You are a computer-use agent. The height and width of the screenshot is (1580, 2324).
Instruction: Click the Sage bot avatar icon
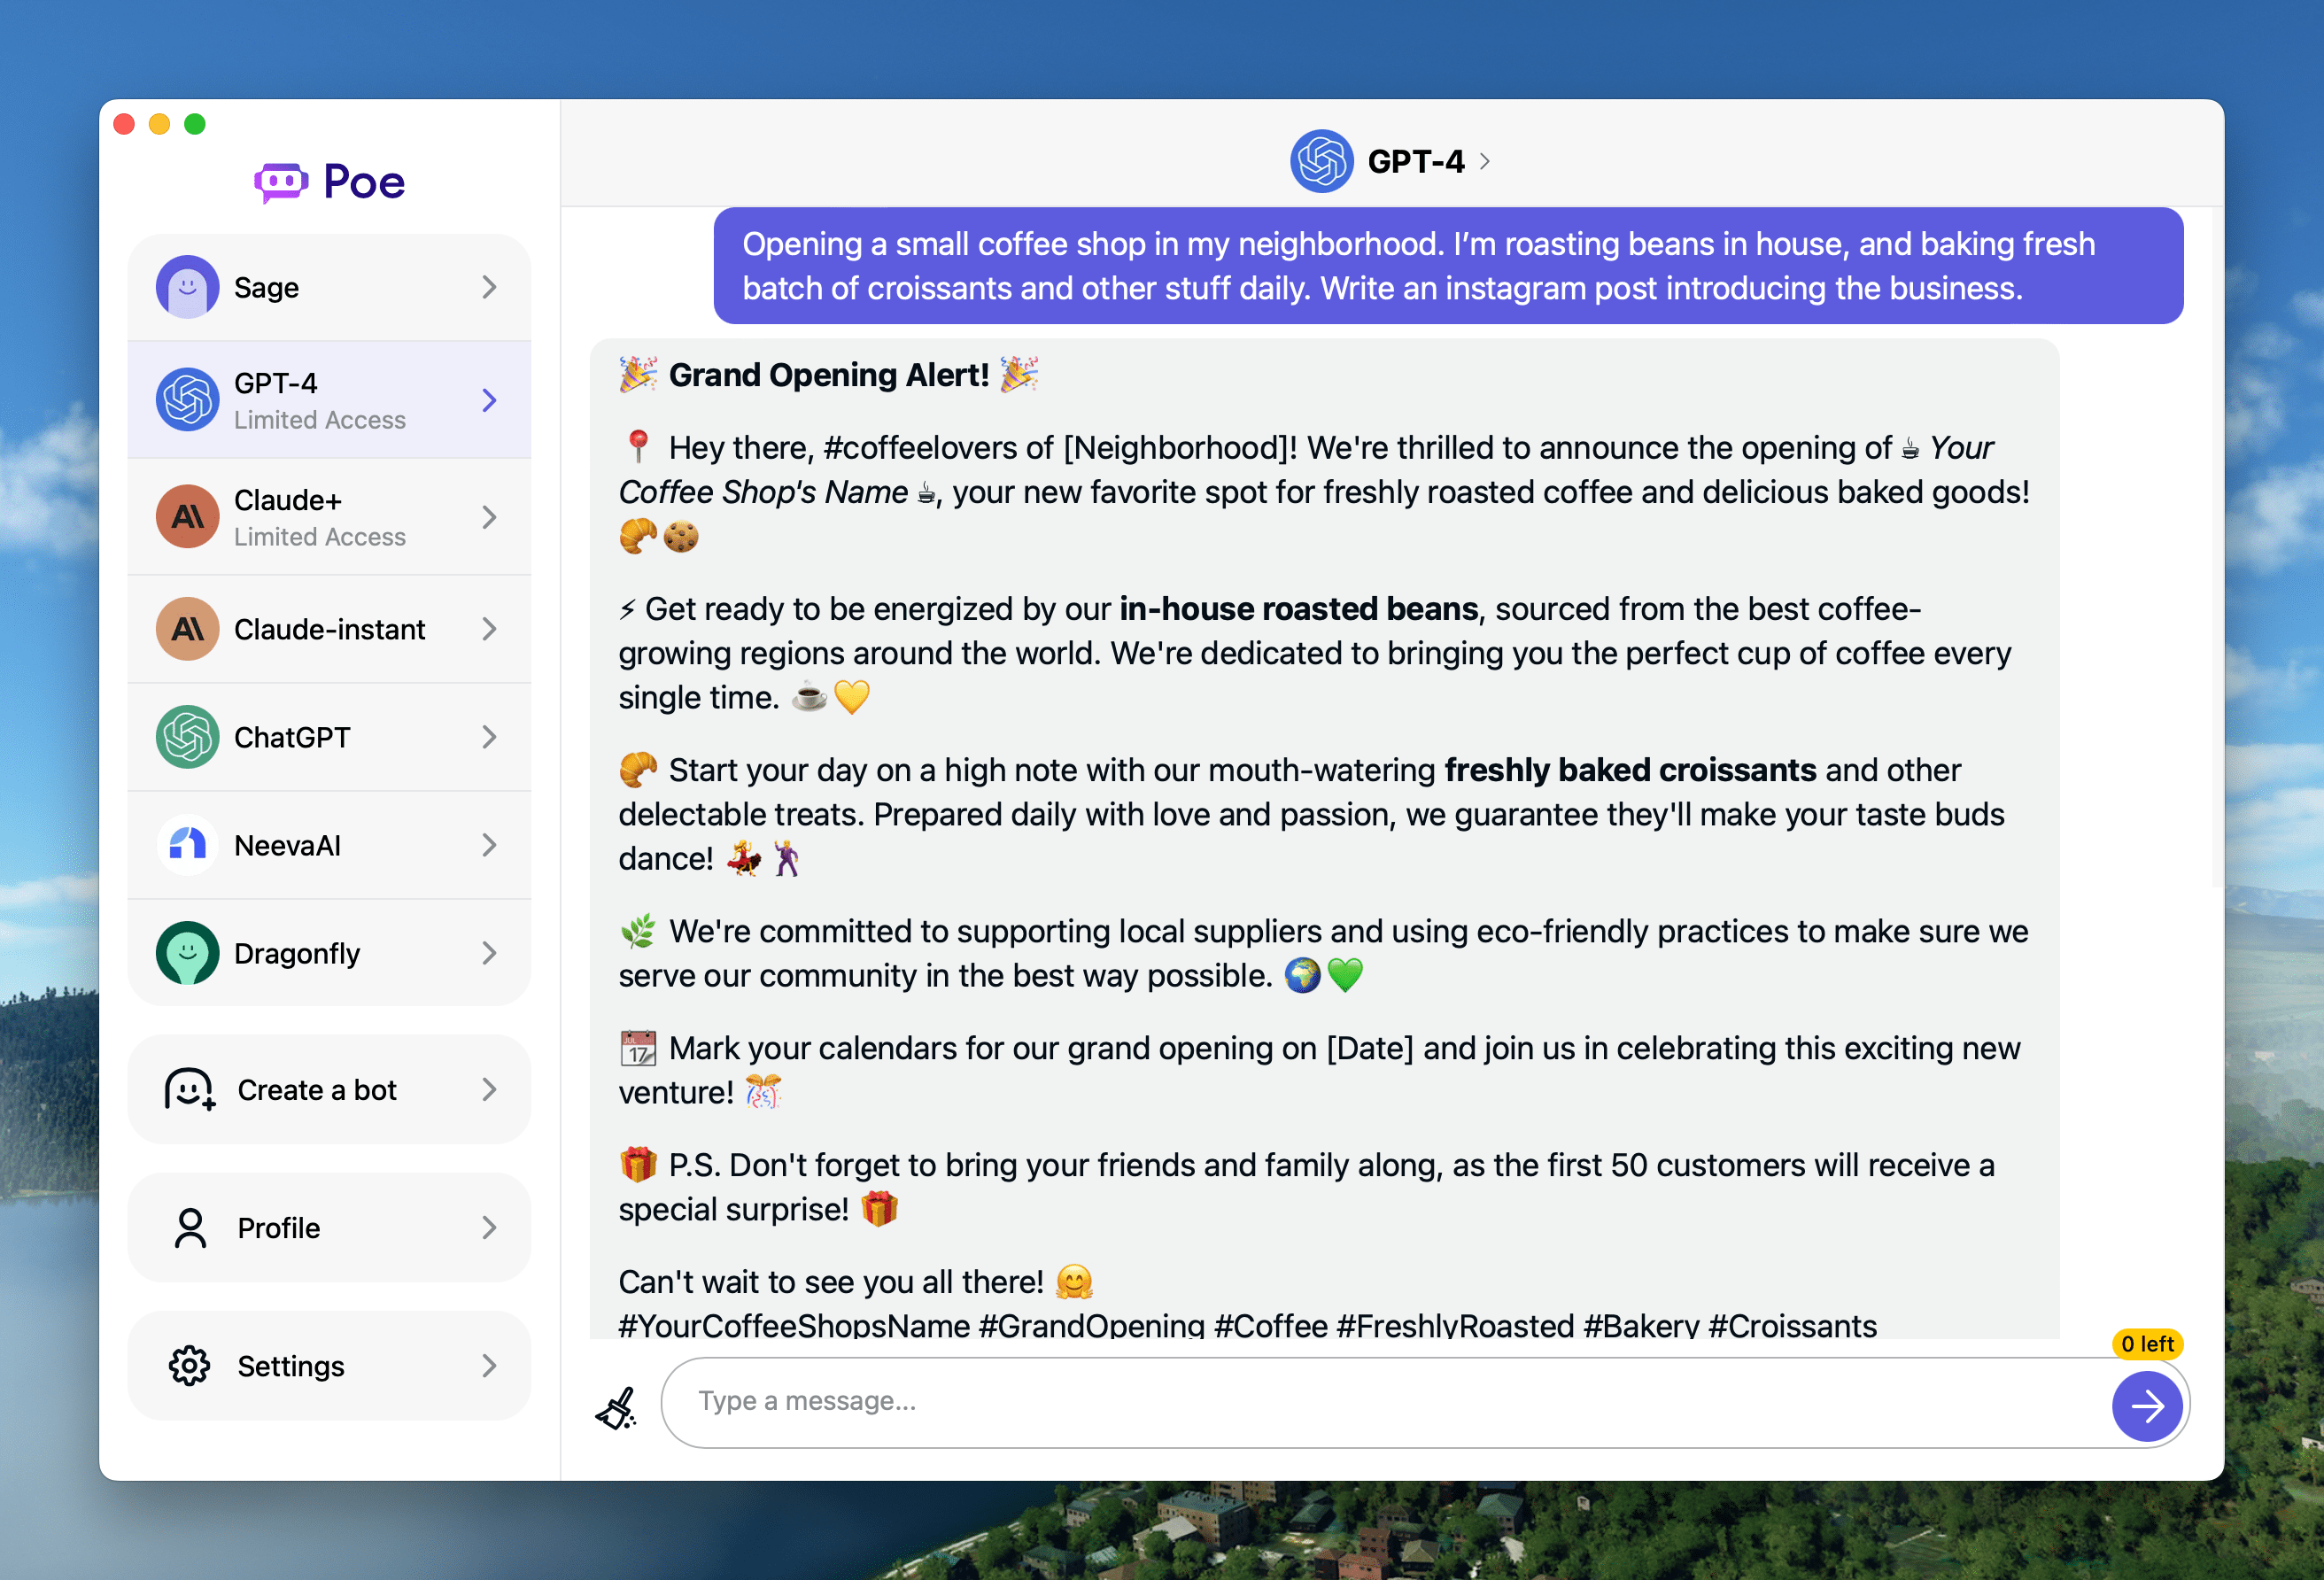(187, 287)
